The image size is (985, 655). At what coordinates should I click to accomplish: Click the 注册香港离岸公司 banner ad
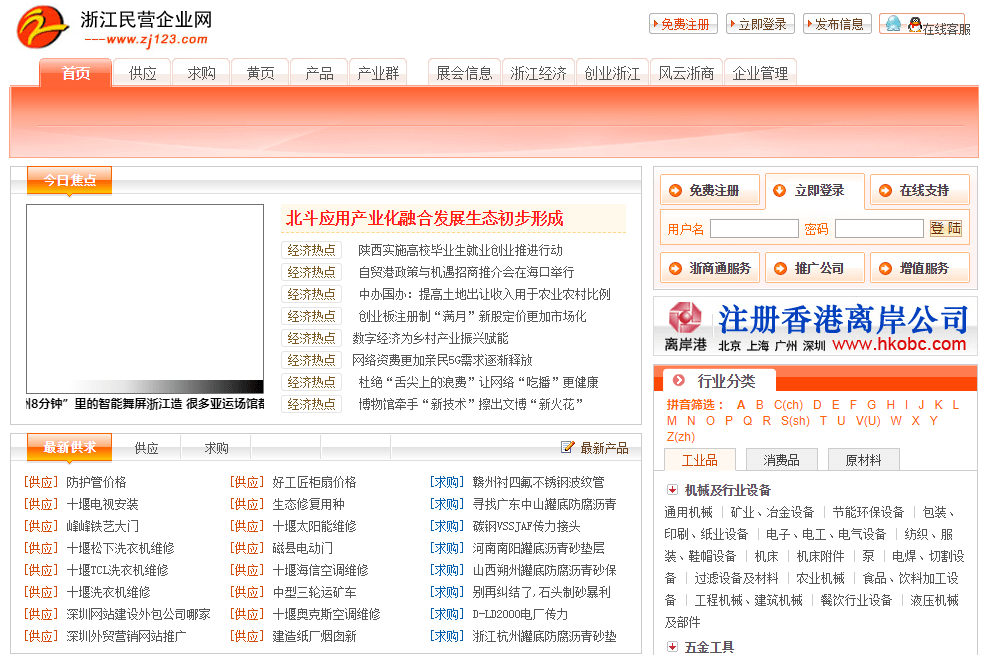(815, 326)
